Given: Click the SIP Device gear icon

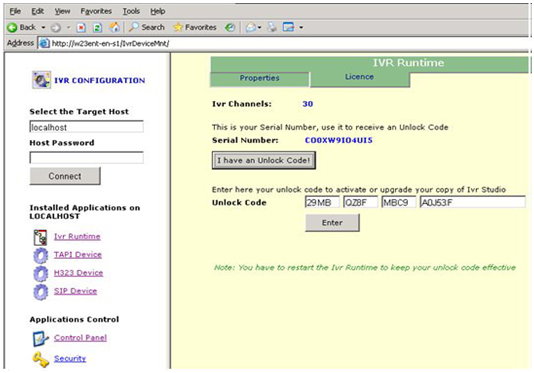Looking at the screenshot, I should point(41,292).
